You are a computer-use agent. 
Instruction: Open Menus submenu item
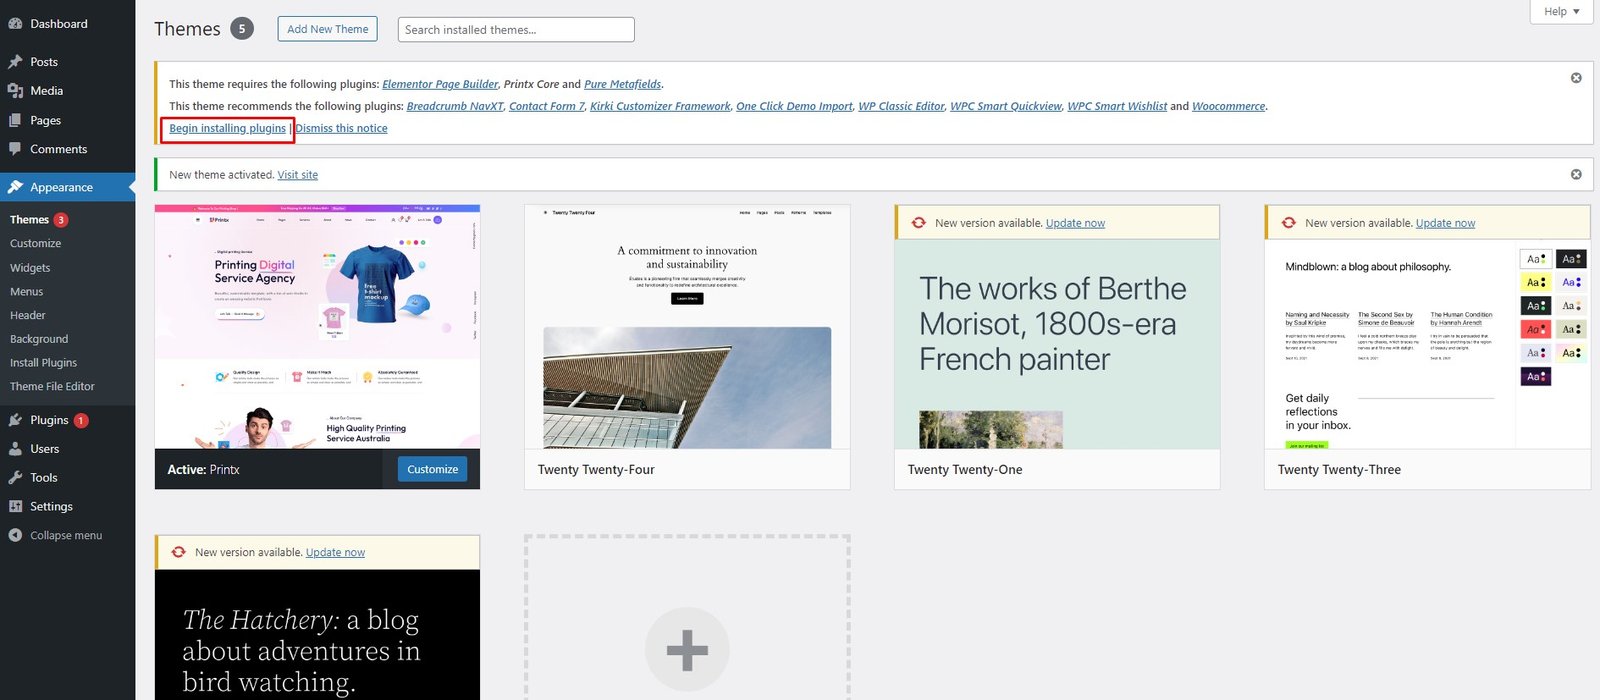[27, 292]
